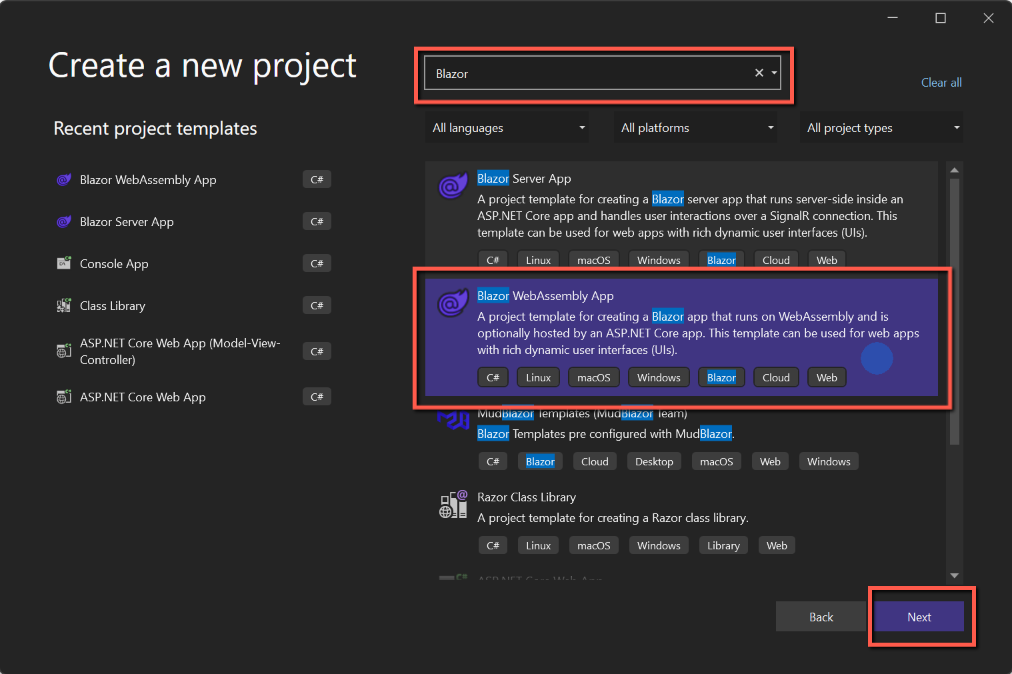Select the Blazor WebAssembly App template

(680, 335)
